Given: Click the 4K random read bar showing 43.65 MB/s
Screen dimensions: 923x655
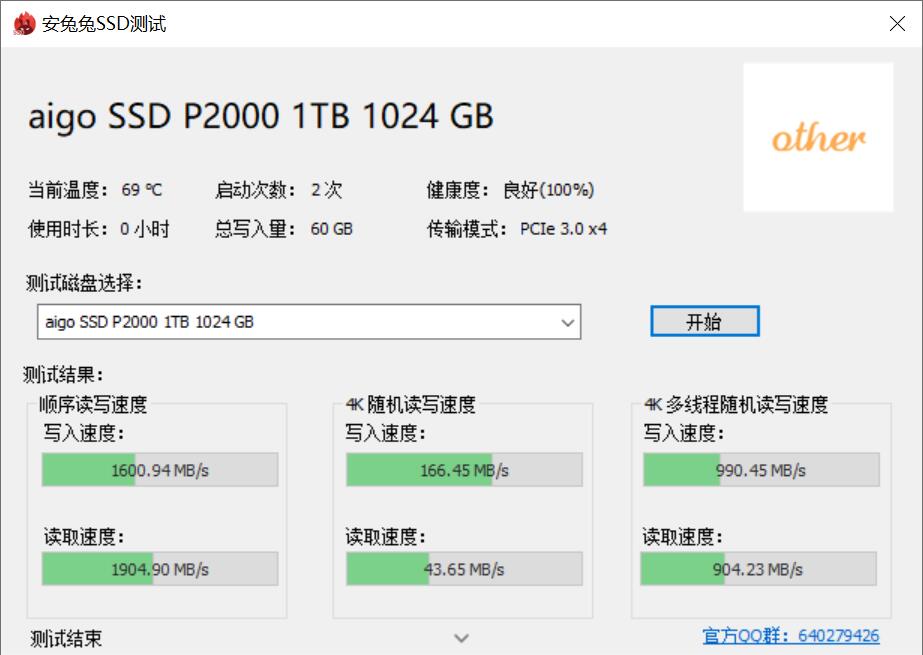Looking at the screenshot, I should [463, 568].
